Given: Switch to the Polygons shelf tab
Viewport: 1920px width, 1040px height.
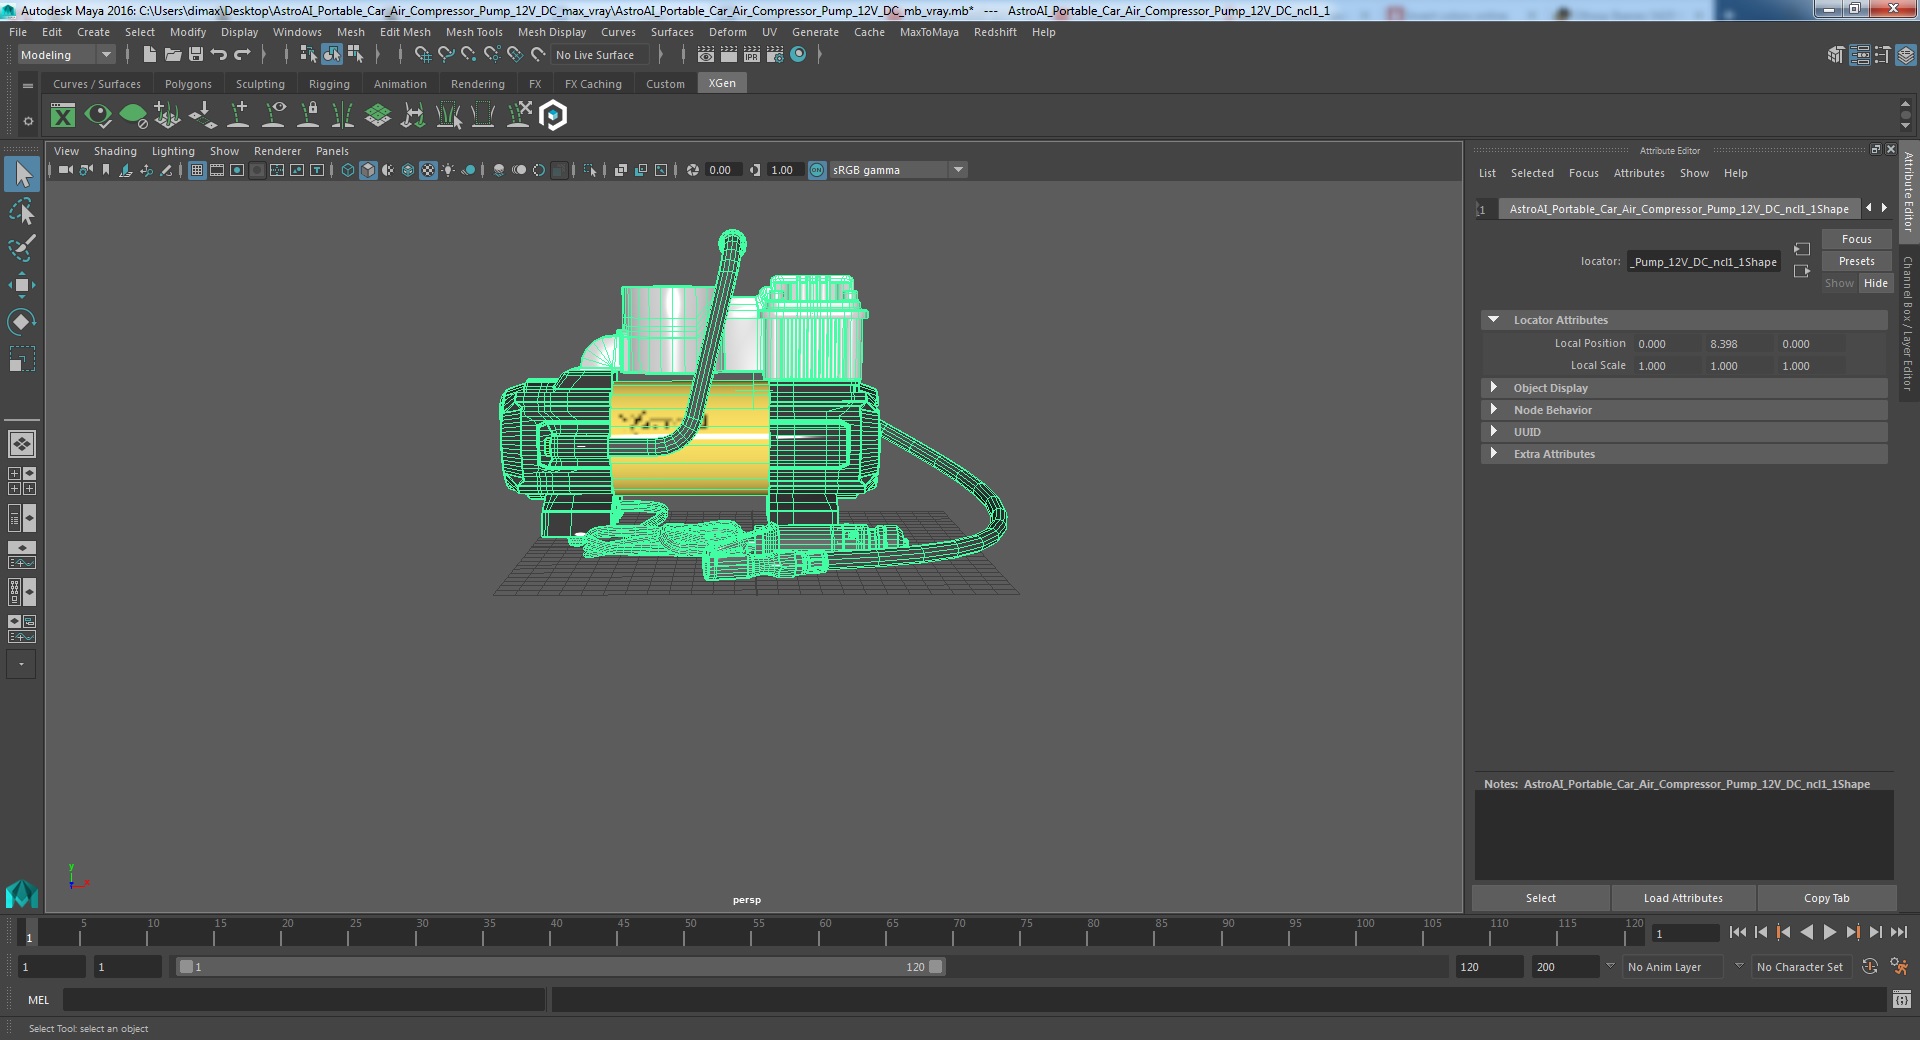Looking at the screenshot, I should [188, 84].
